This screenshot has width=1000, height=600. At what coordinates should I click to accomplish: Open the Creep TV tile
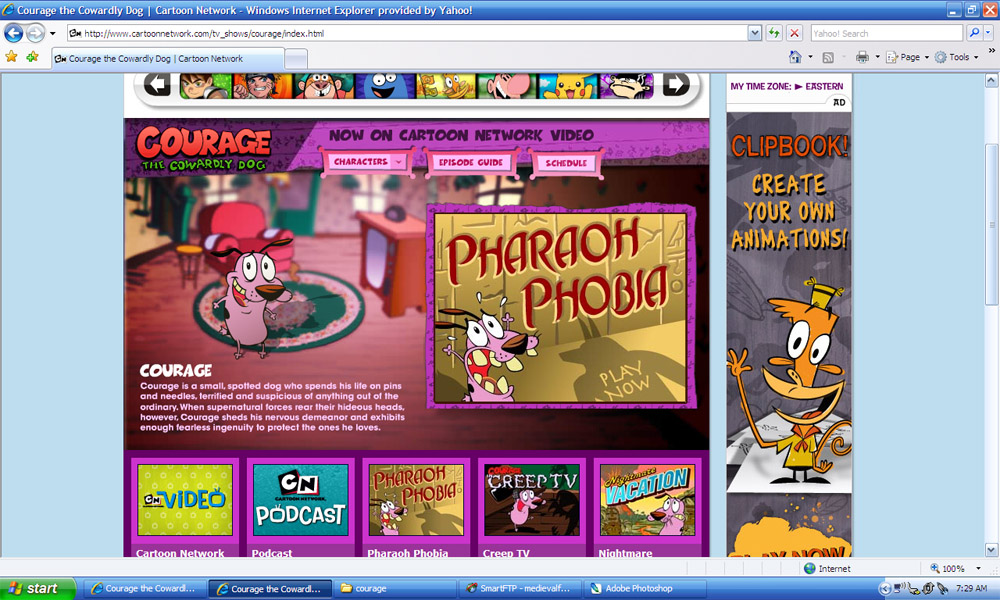532,500
